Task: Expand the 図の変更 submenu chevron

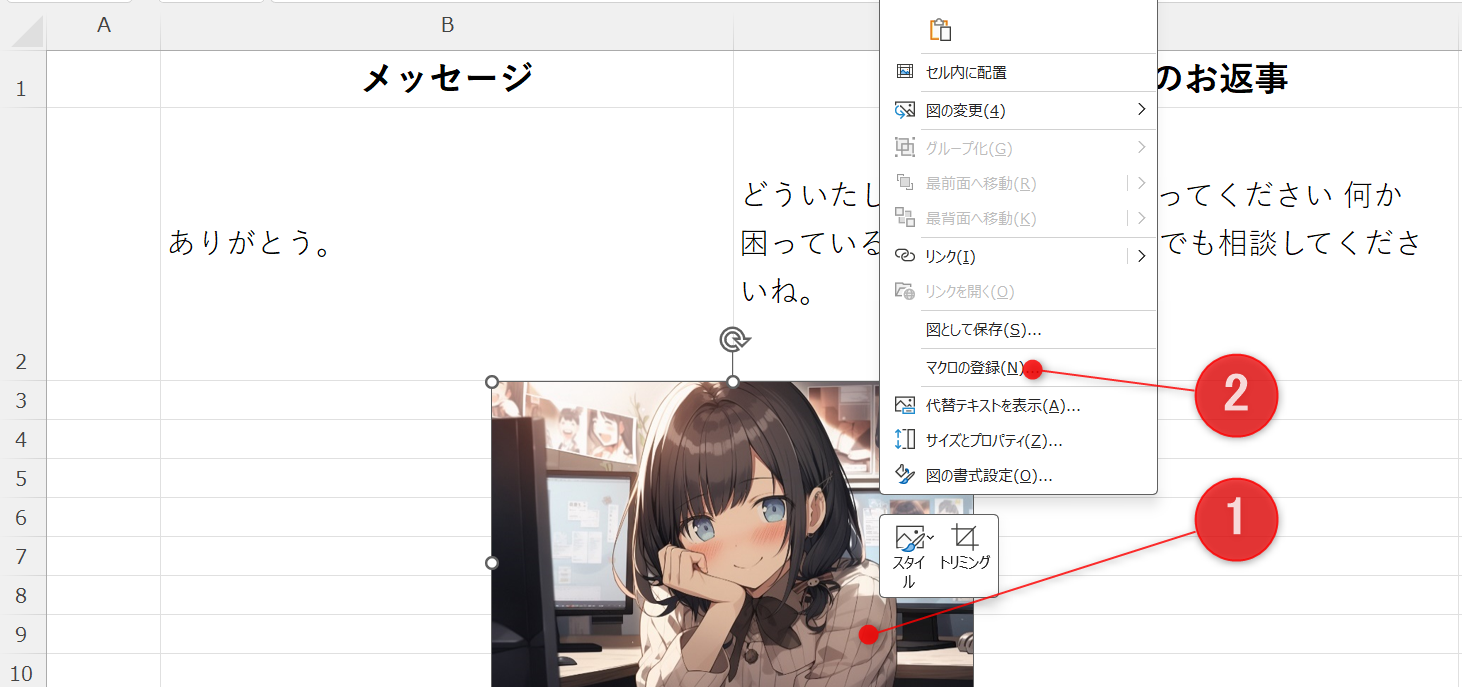Action: coord(1142,110)
